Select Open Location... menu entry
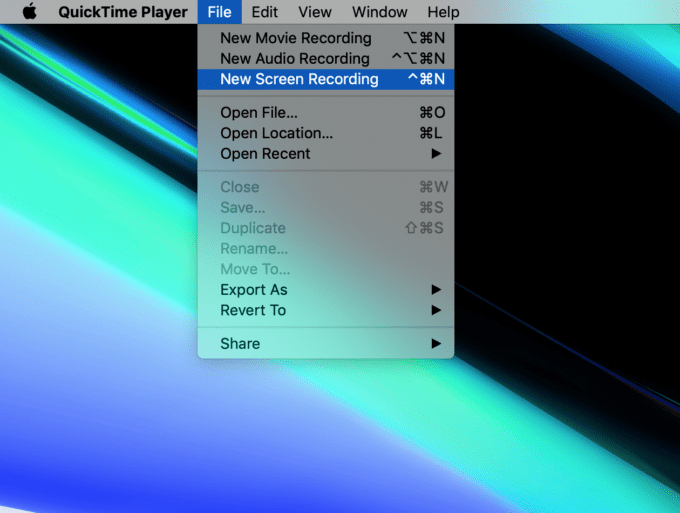Image resolution: width=680 pixels, height=513 pixels. click(x=276, y=133)
